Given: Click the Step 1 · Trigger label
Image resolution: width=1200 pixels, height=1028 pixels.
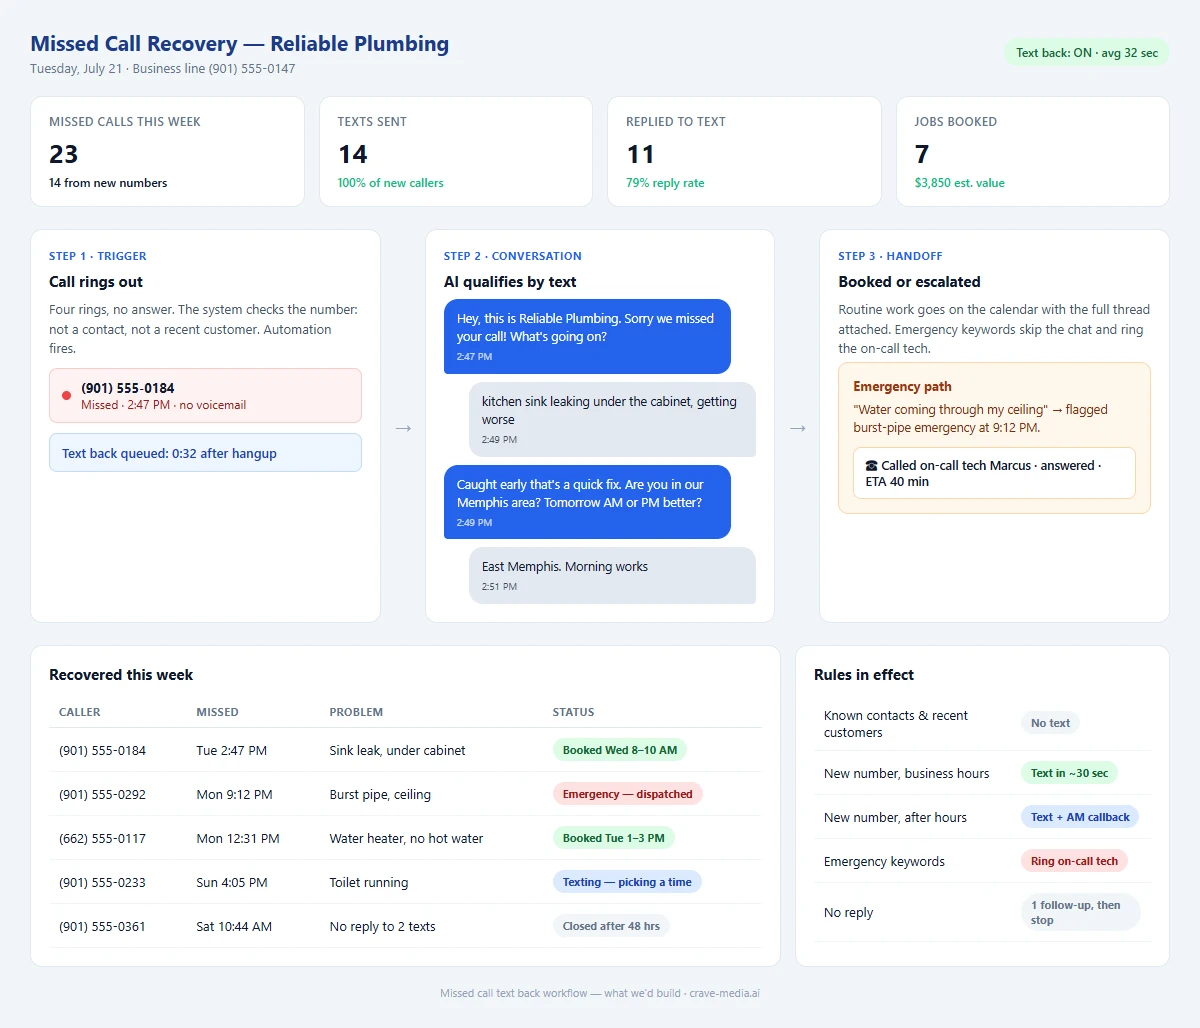Looking at the screenshot, I should pos(98,256).
